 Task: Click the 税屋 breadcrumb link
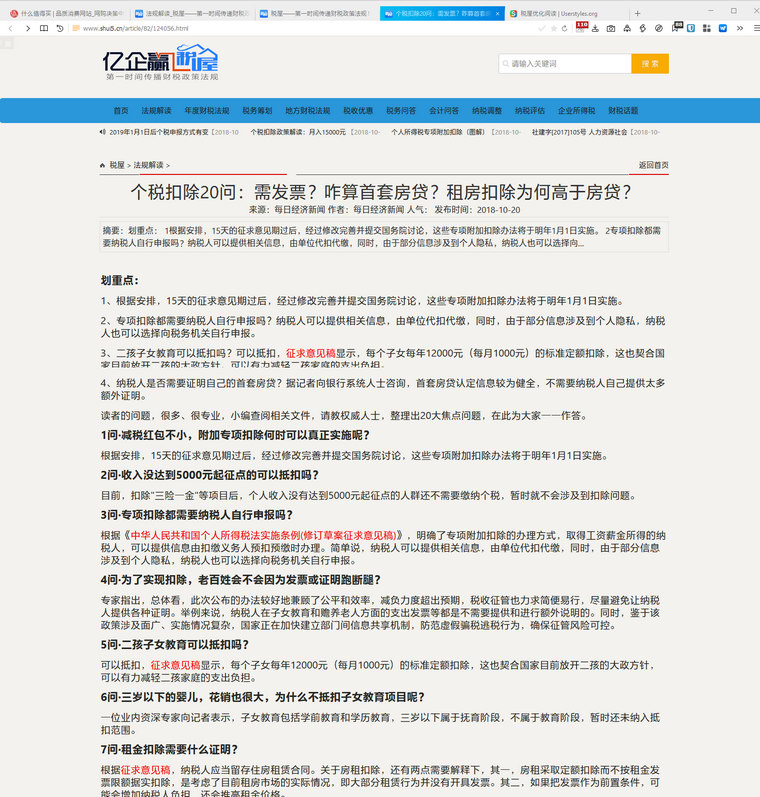[117, 165]
